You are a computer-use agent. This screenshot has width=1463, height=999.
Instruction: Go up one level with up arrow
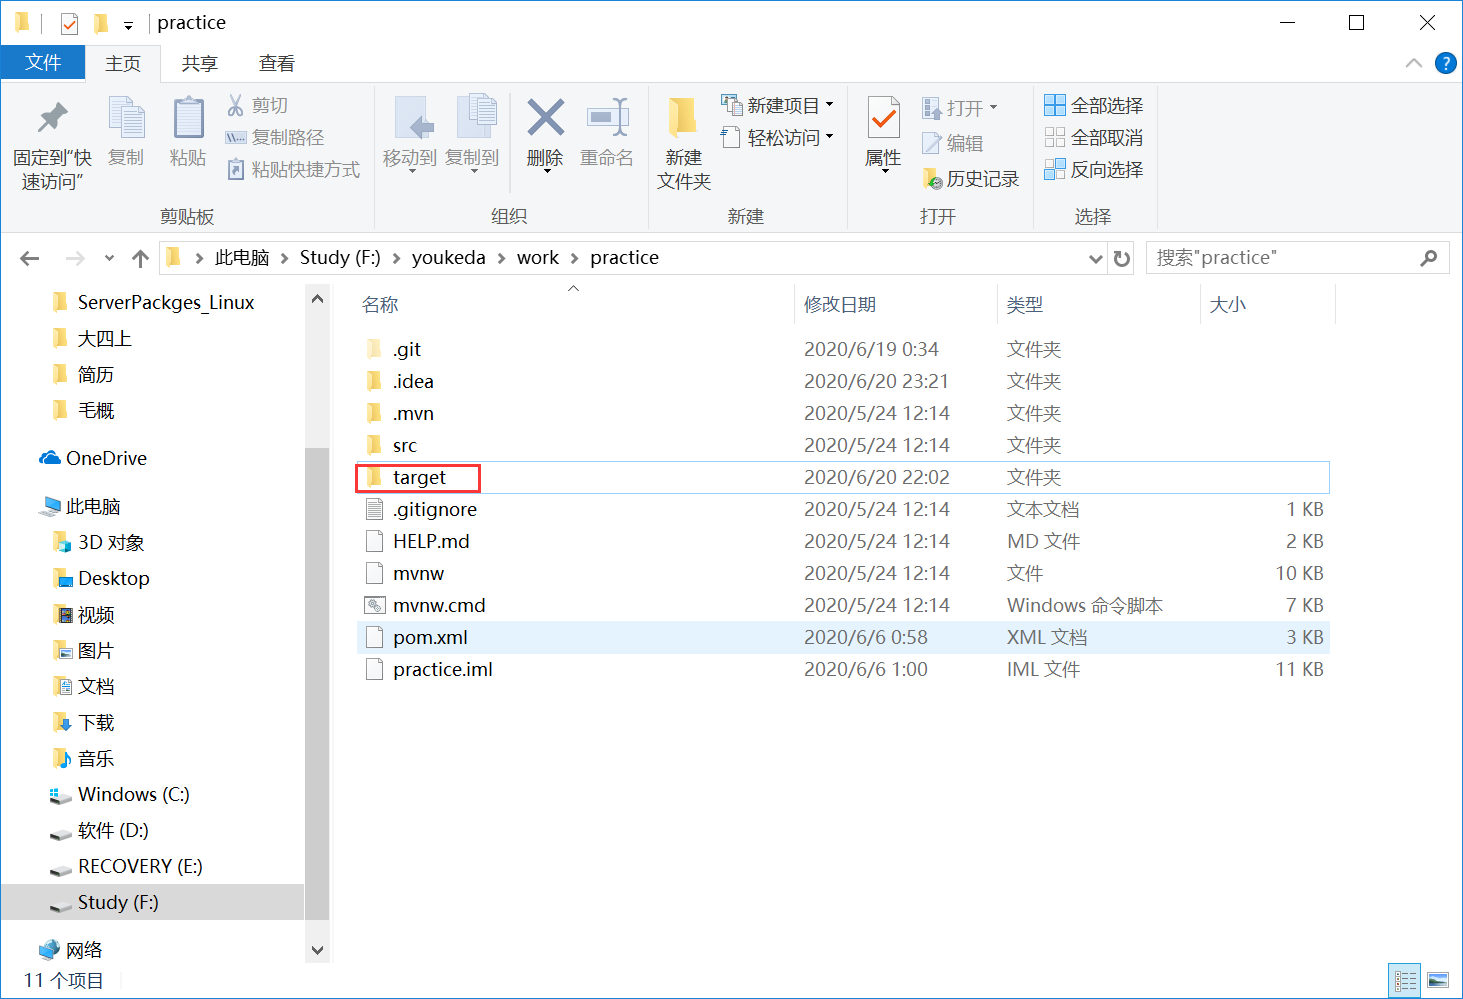click(140, 259)
